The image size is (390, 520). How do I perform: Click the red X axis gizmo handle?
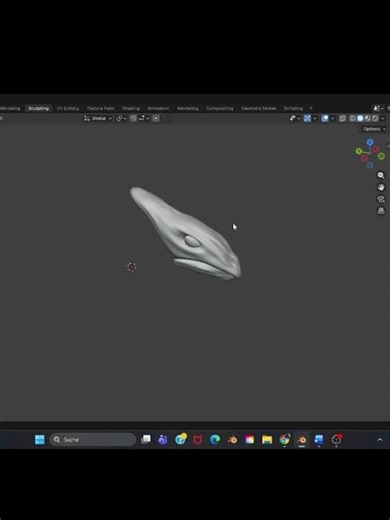pyautogui.click(x=376, y=149)
